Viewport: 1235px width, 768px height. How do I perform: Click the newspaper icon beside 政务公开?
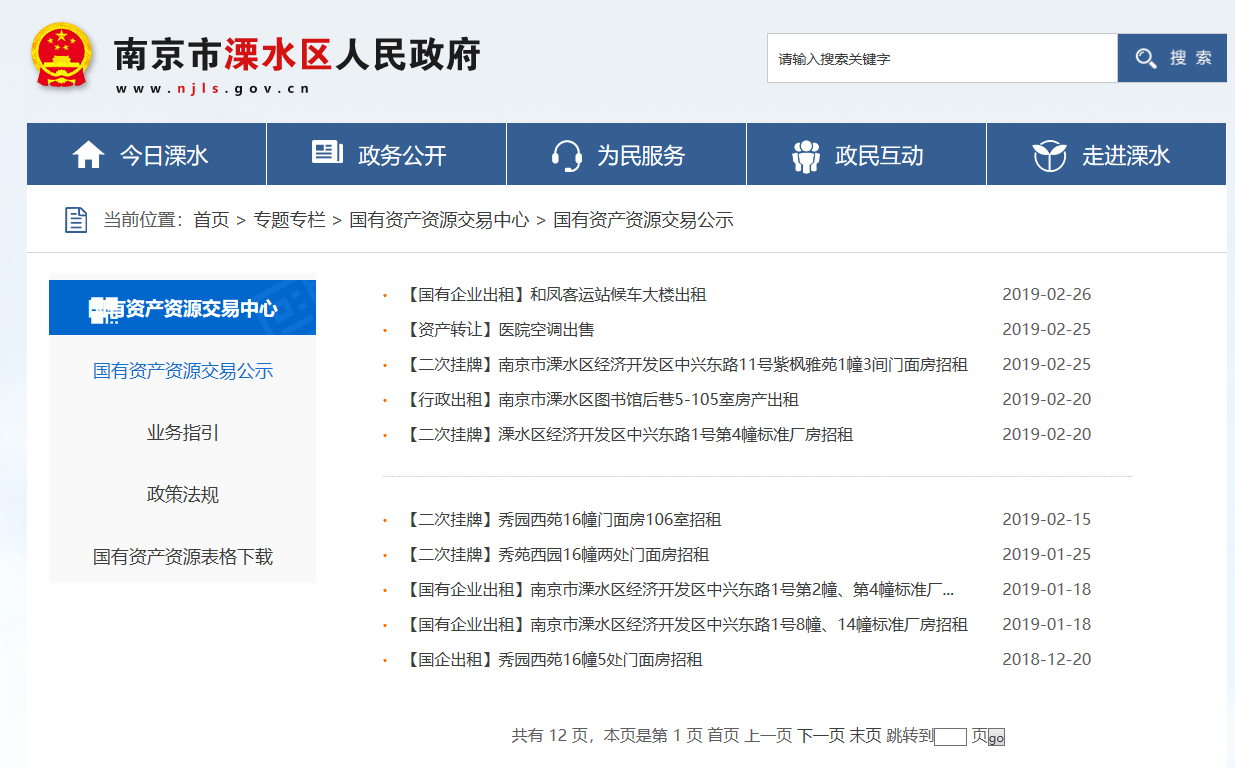[327, 153]
